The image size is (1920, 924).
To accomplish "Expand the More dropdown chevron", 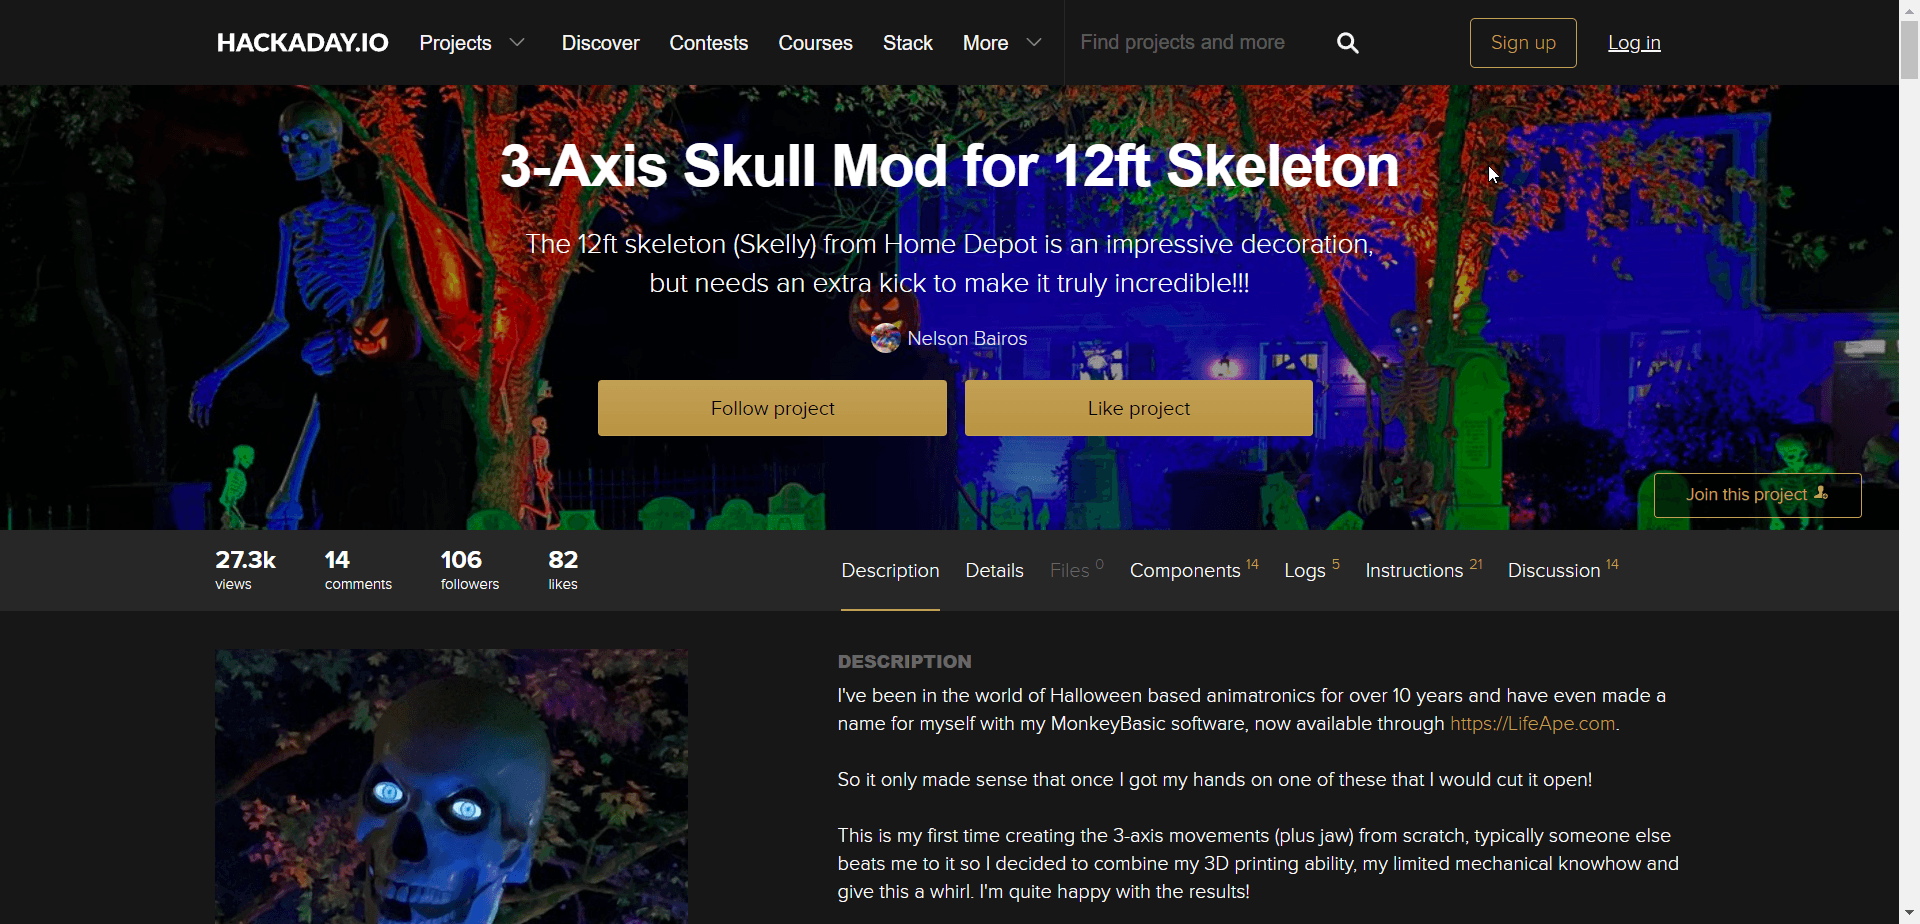I will (1035, 43).
